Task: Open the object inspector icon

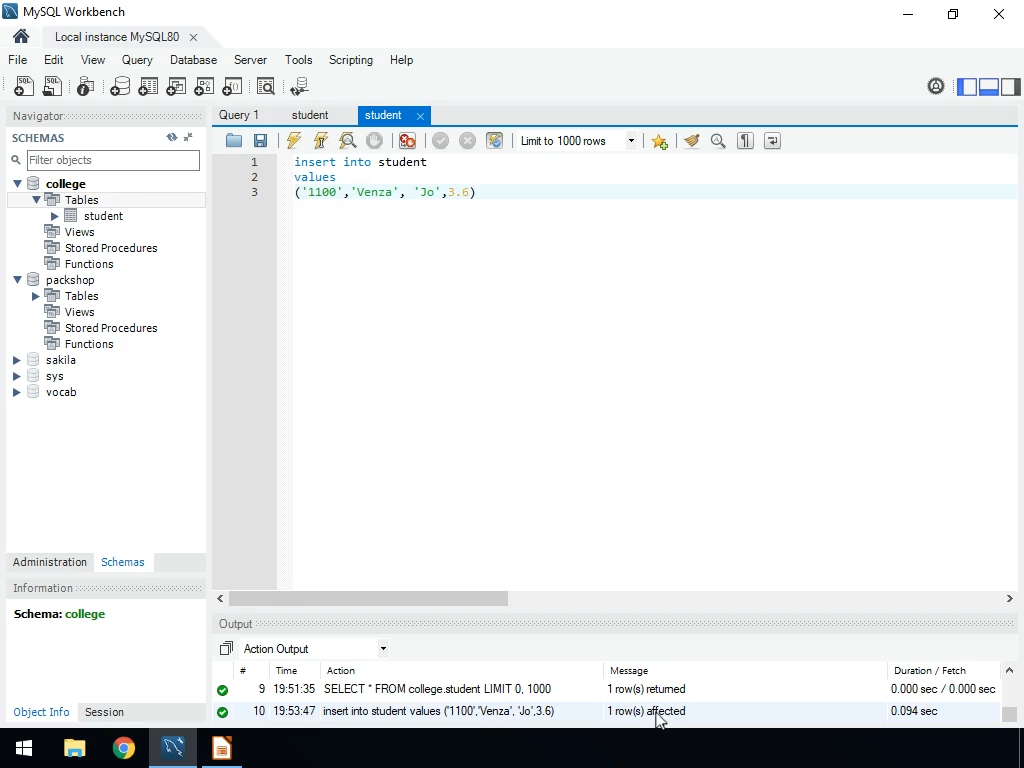Action: pos(85,86)
